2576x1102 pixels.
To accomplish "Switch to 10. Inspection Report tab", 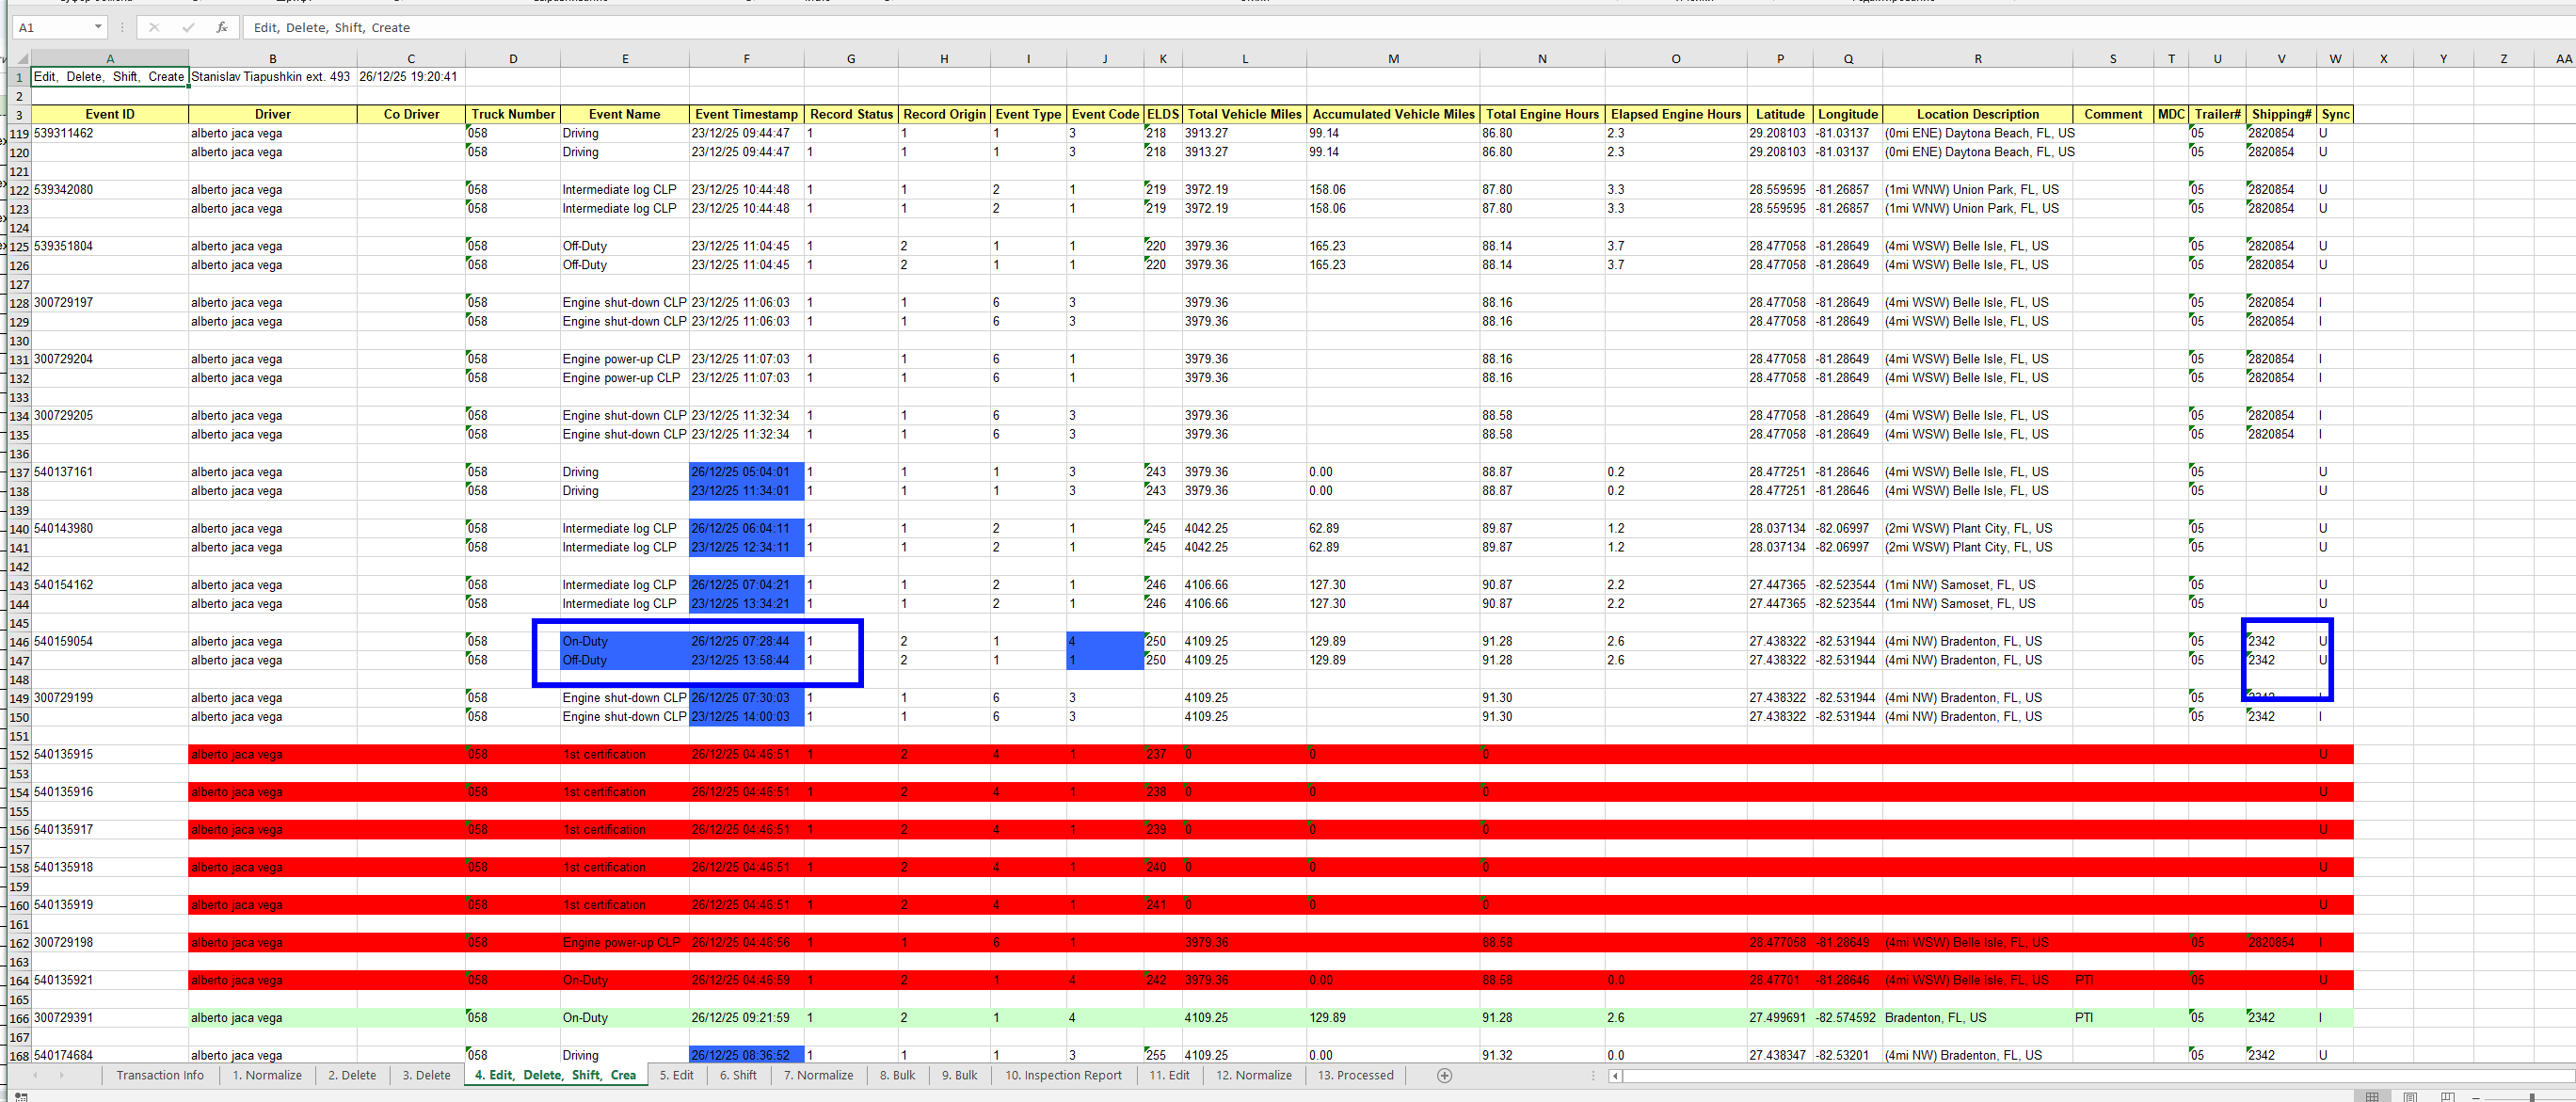I will (x=1063, y=1076).
